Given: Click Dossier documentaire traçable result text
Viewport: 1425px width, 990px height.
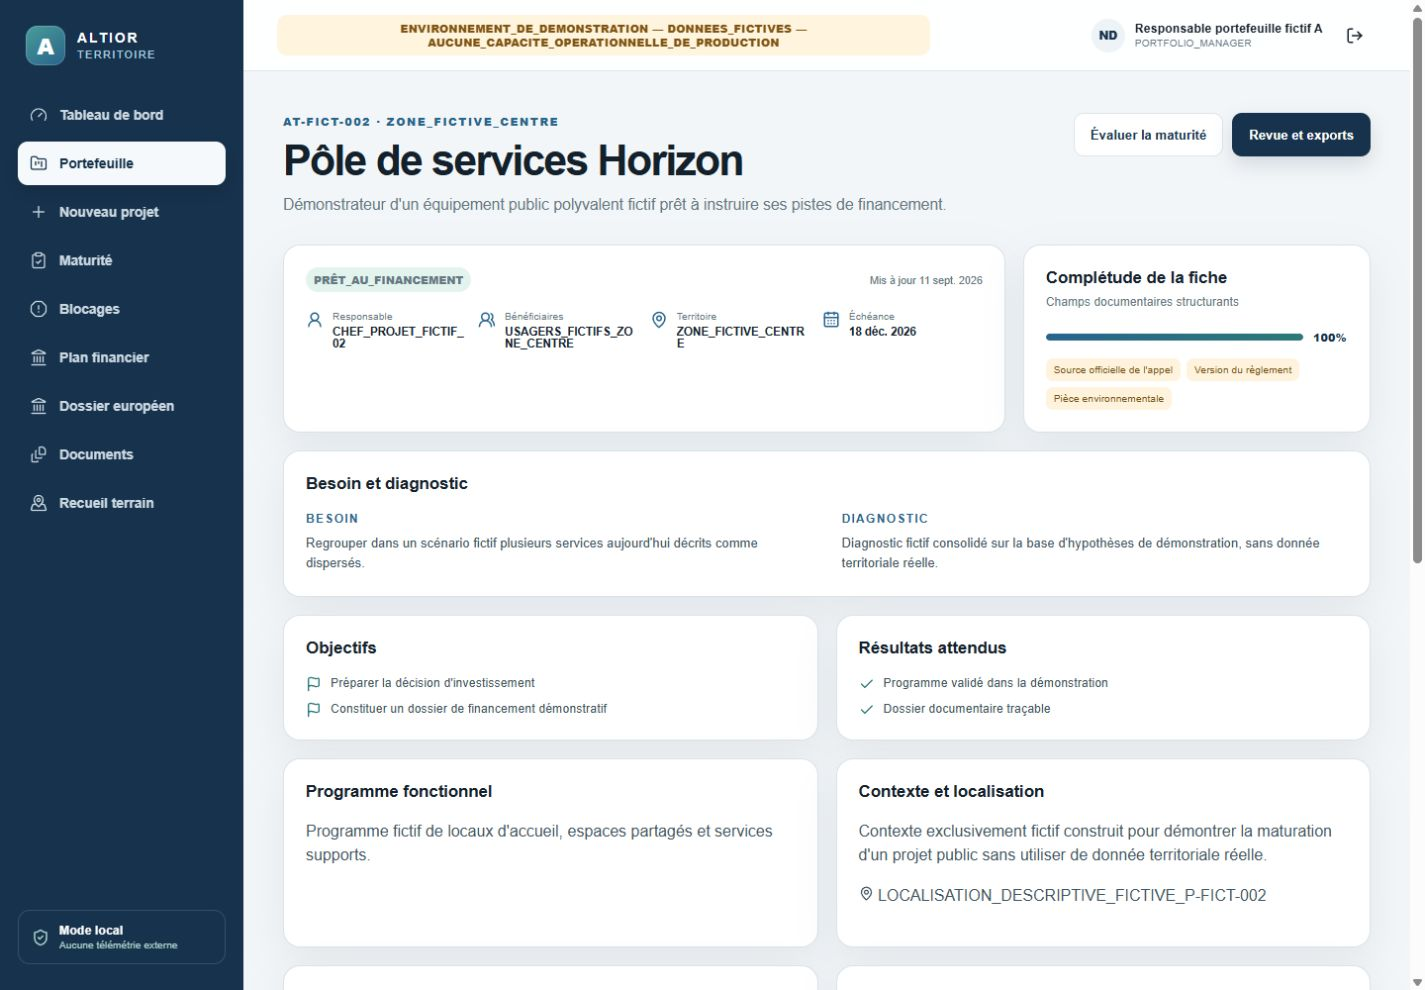Looking at the screenshot, I should point(967,709).
